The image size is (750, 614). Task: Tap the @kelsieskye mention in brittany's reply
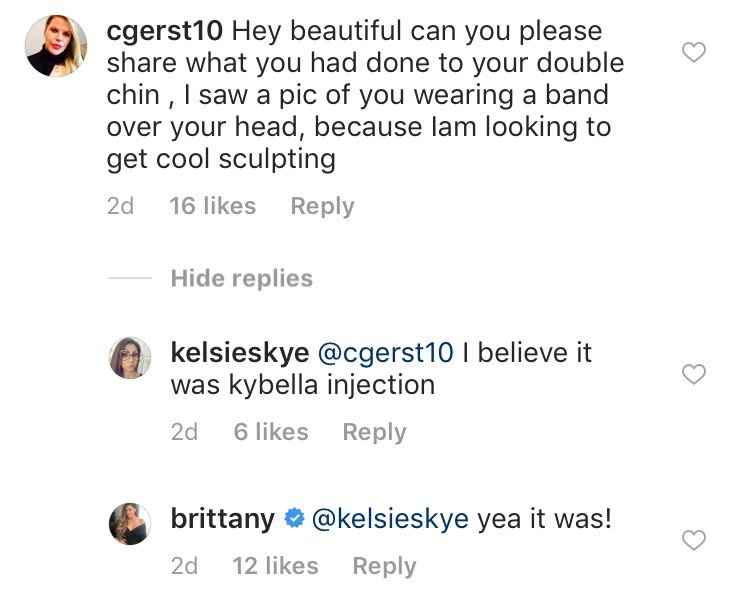[389, 519]
